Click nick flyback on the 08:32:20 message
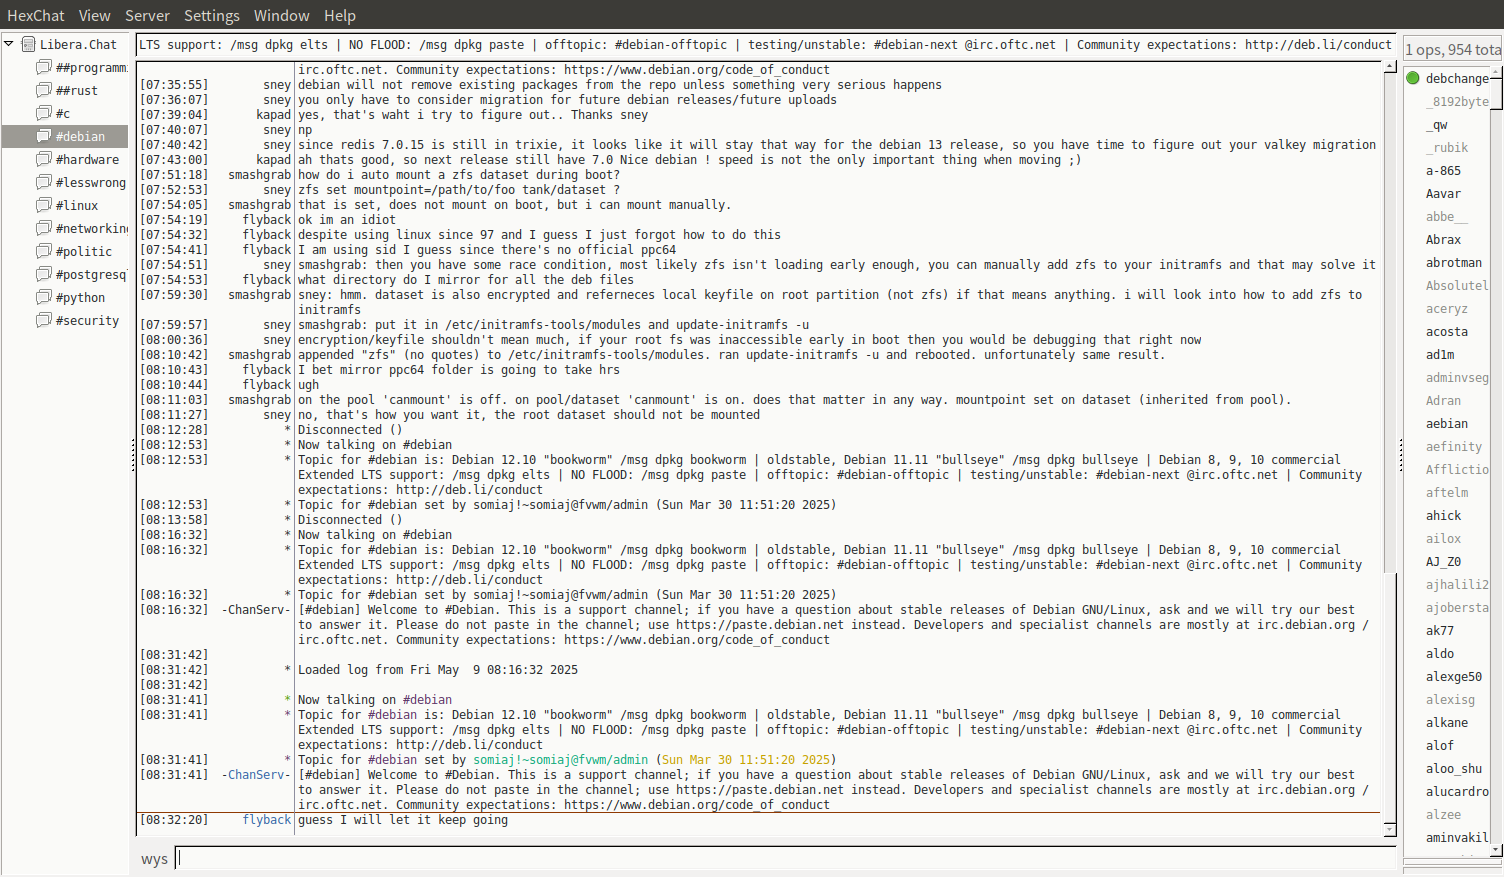Screen dimensions: 1504x877 [267, 820]
